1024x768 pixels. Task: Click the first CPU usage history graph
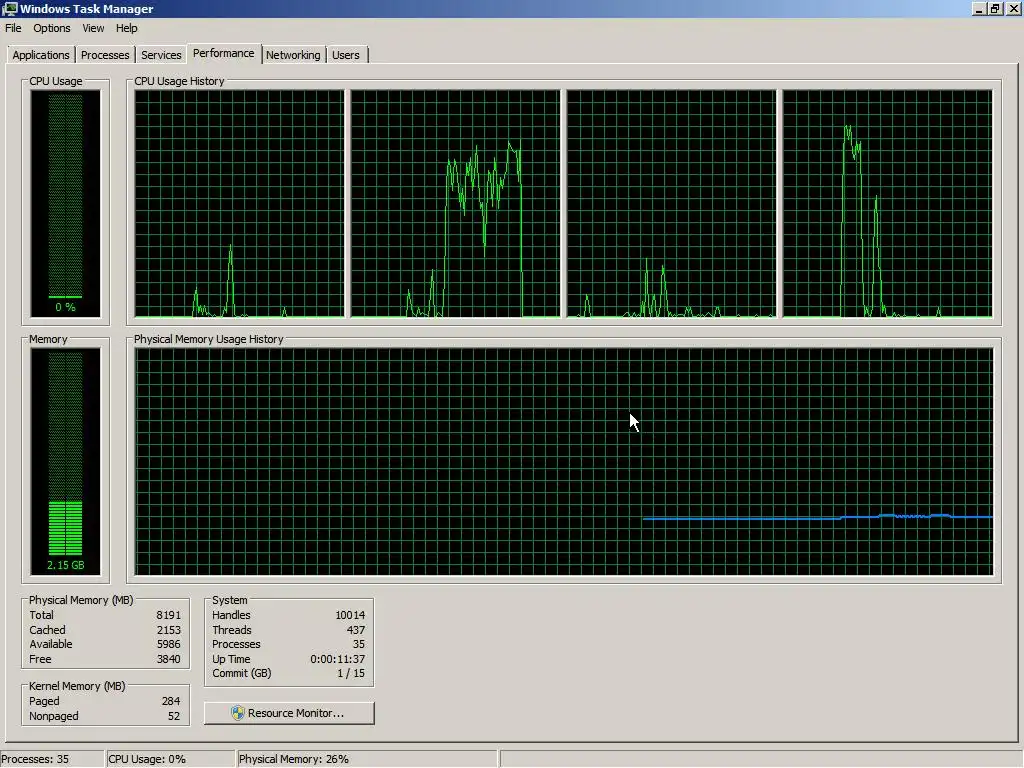pyautogui.click(x=239, y=203)
